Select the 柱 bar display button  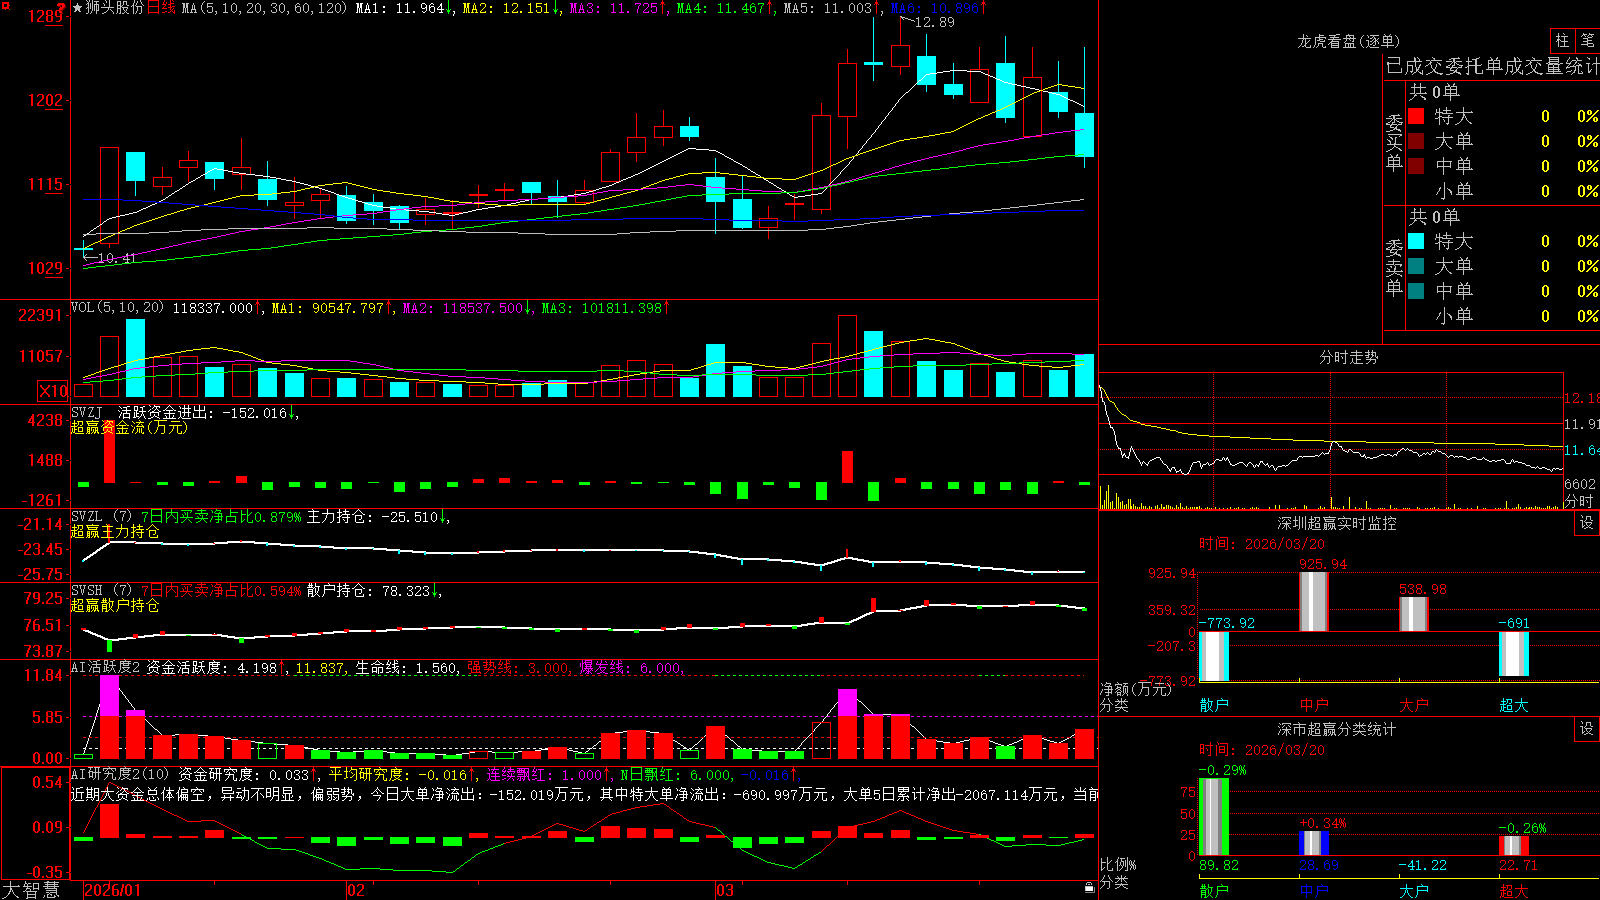pos(1562,41)
